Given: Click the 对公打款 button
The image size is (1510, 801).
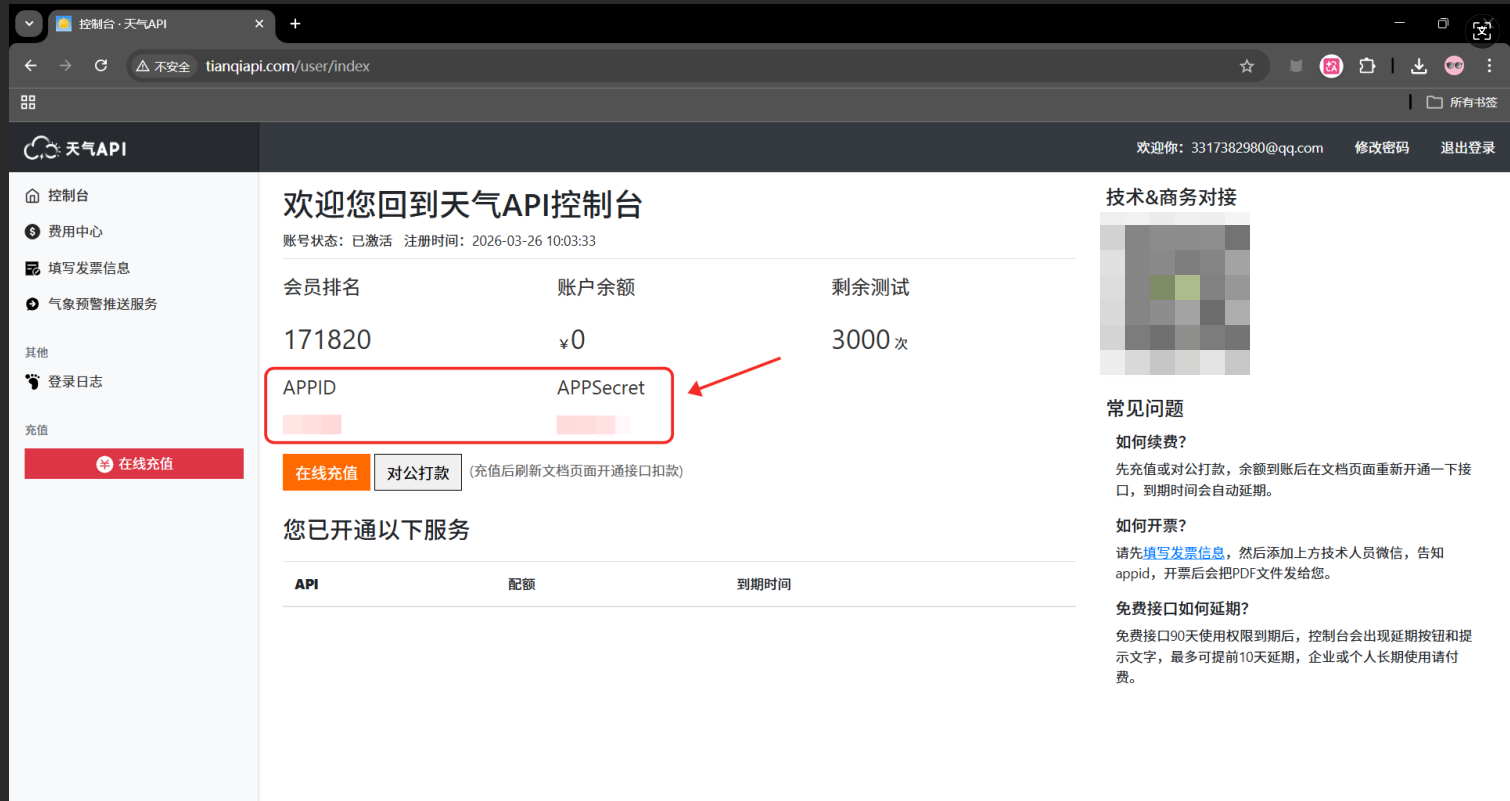Looking at the screenshot, I should [418, 473].
